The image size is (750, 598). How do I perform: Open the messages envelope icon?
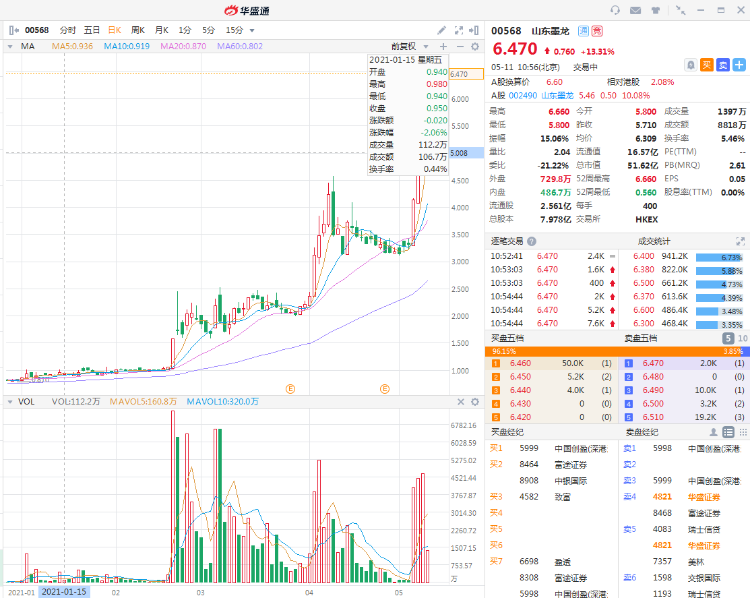[636, 10]
